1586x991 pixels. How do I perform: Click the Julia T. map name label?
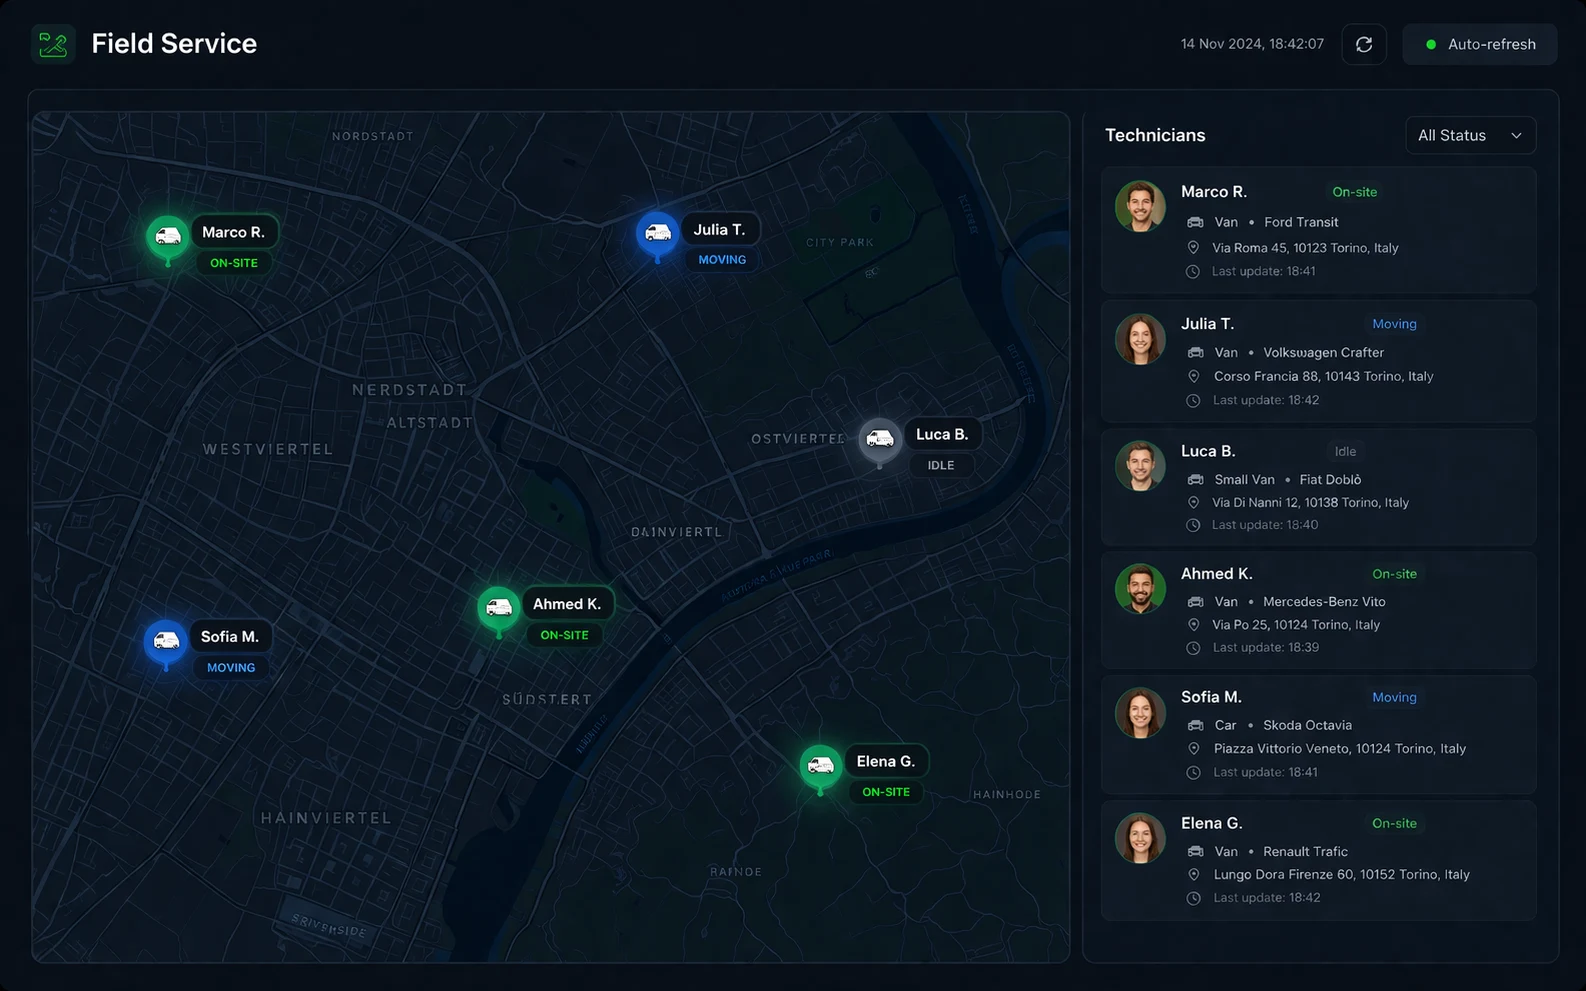click(x=719, y=230)
